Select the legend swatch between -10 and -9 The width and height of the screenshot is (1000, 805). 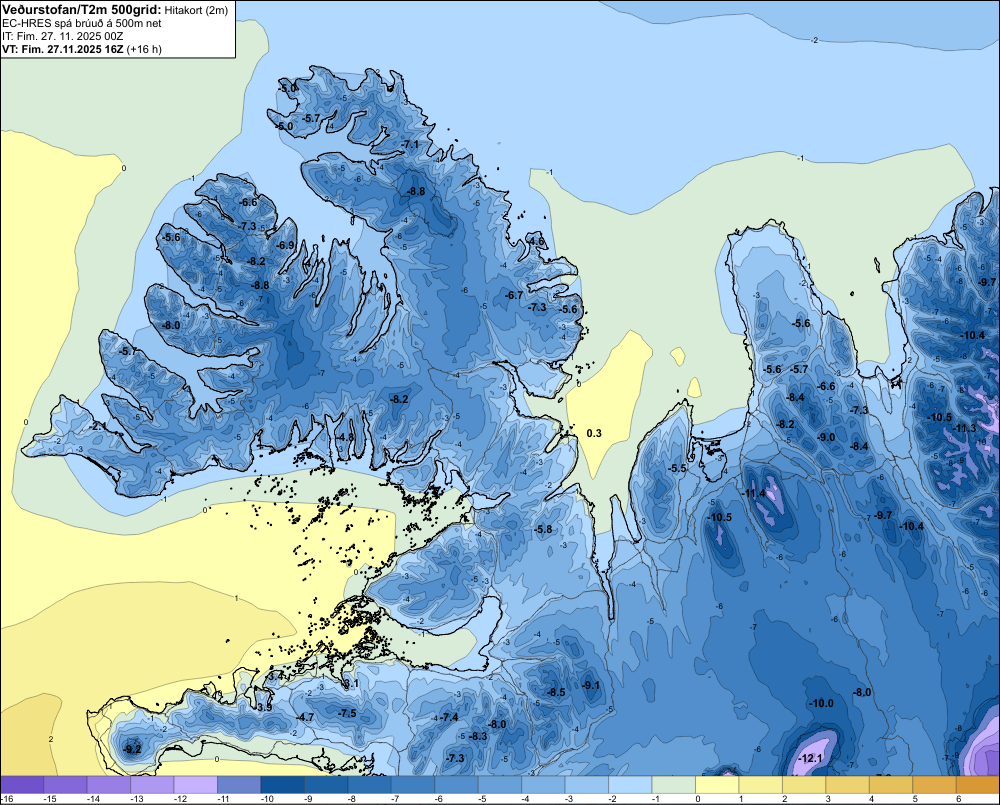[283, 785]
